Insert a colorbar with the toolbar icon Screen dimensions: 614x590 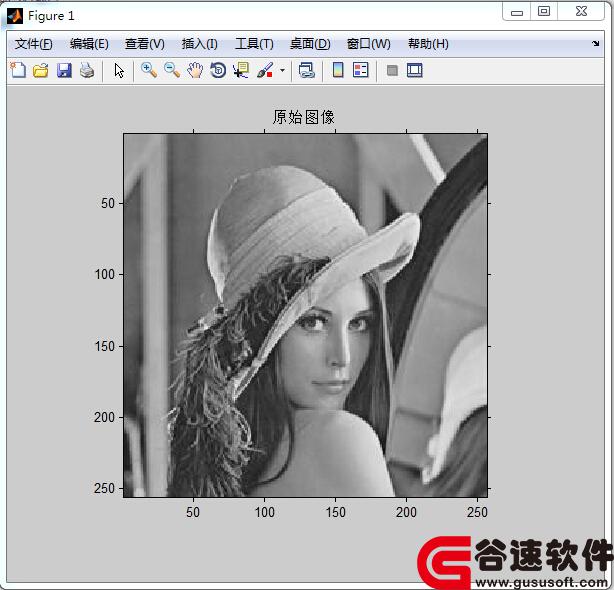tap(338, 70)
